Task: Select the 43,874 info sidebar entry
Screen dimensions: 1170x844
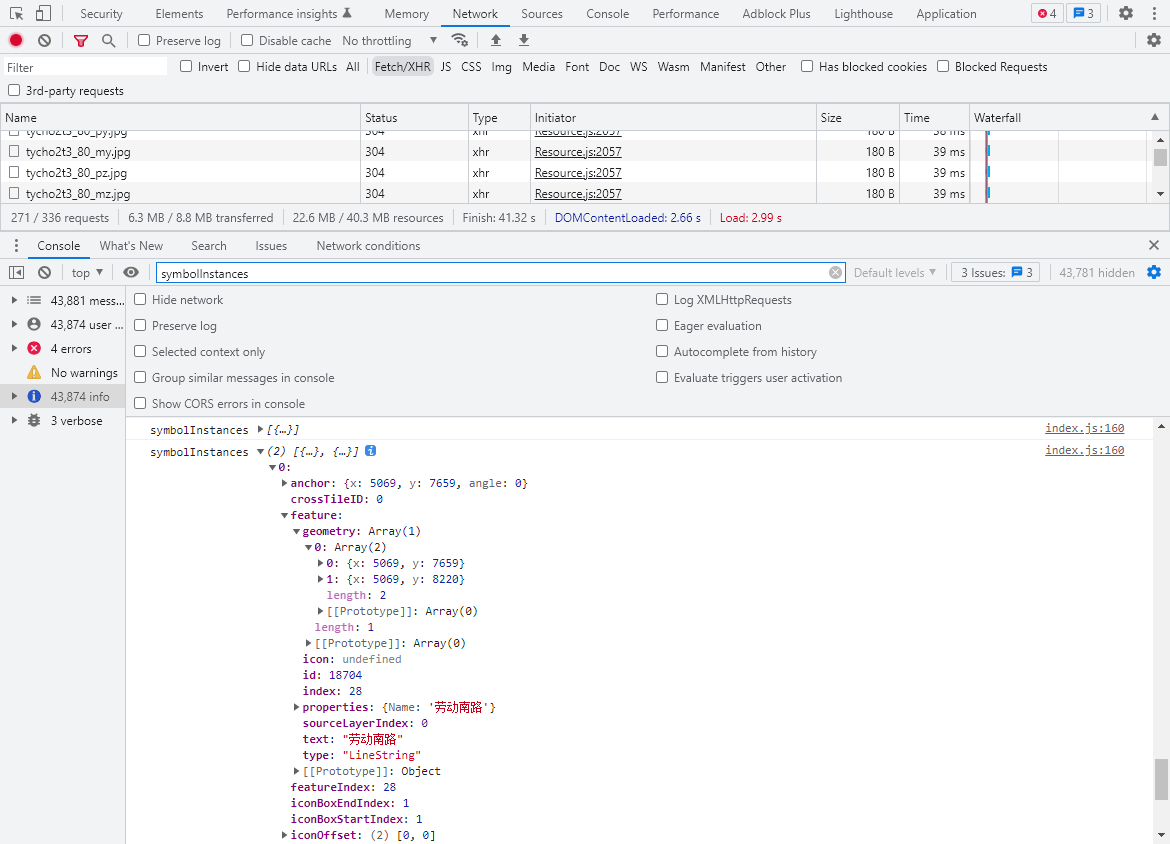Action: [x=63, y=396]
